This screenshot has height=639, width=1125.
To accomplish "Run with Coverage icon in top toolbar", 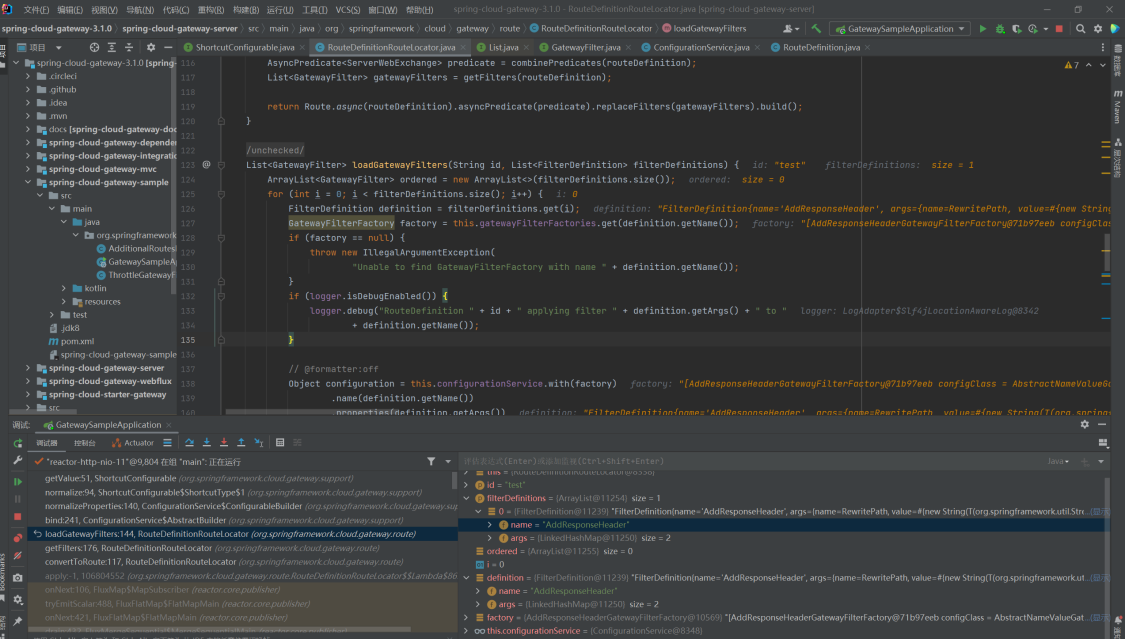I will [1017, 29].
